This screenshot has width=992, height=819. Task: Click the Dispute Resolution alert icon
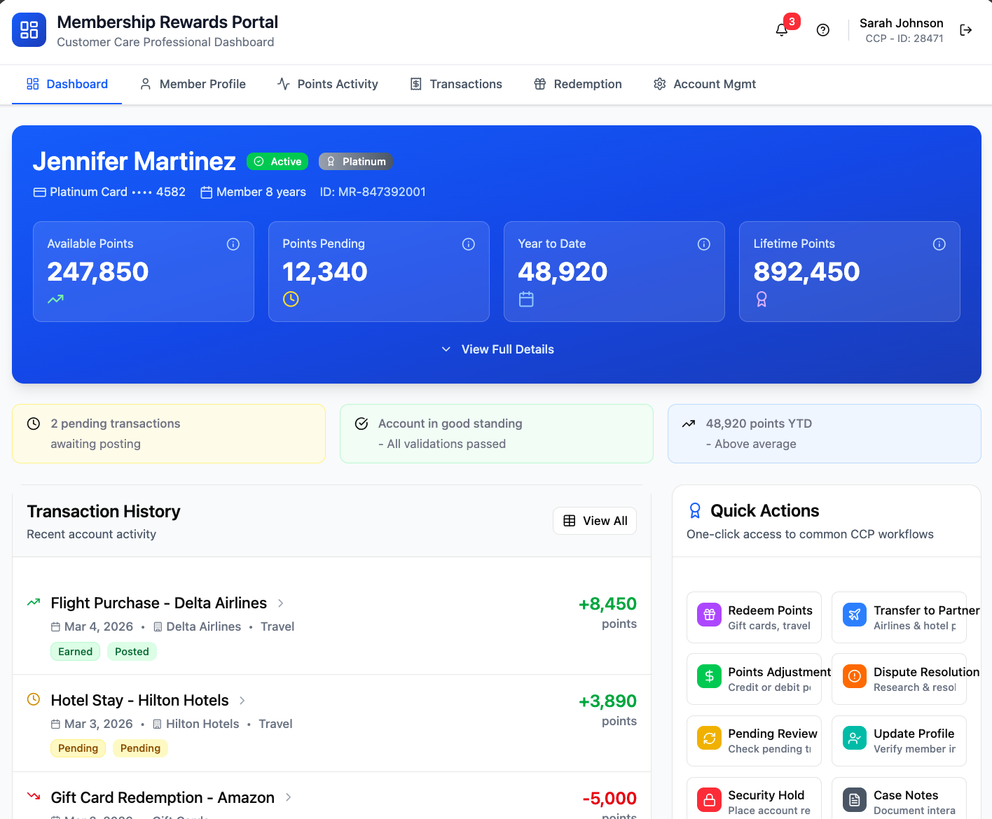pos(855,676)
